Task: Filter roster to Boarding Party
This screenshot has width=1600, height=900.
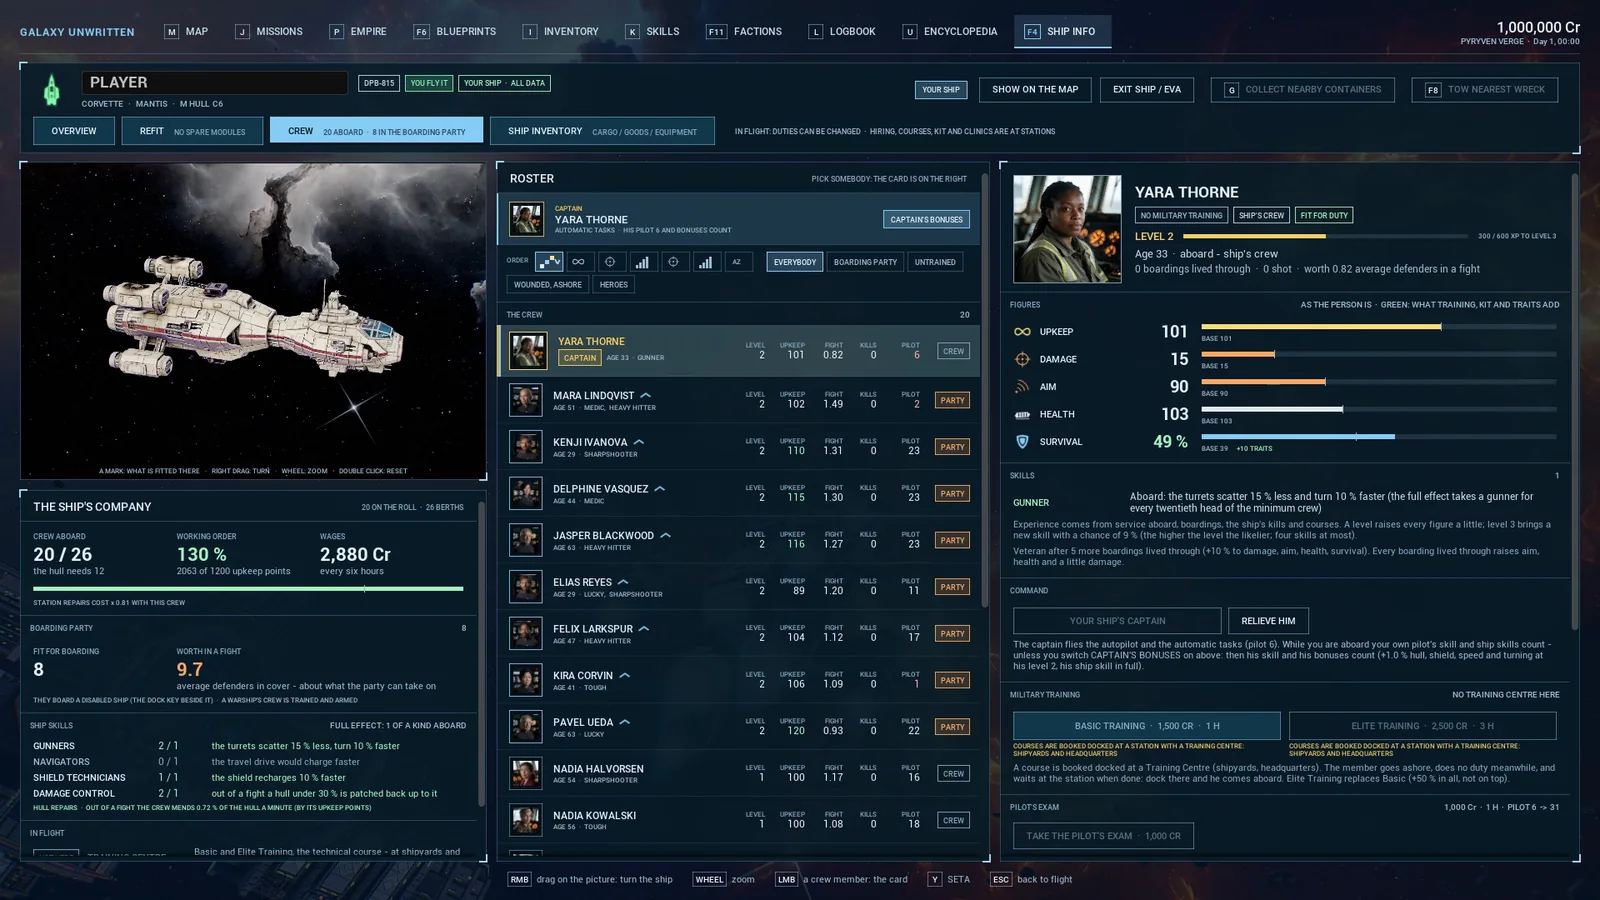Action: pyautogui.click(x=865, y=262)
